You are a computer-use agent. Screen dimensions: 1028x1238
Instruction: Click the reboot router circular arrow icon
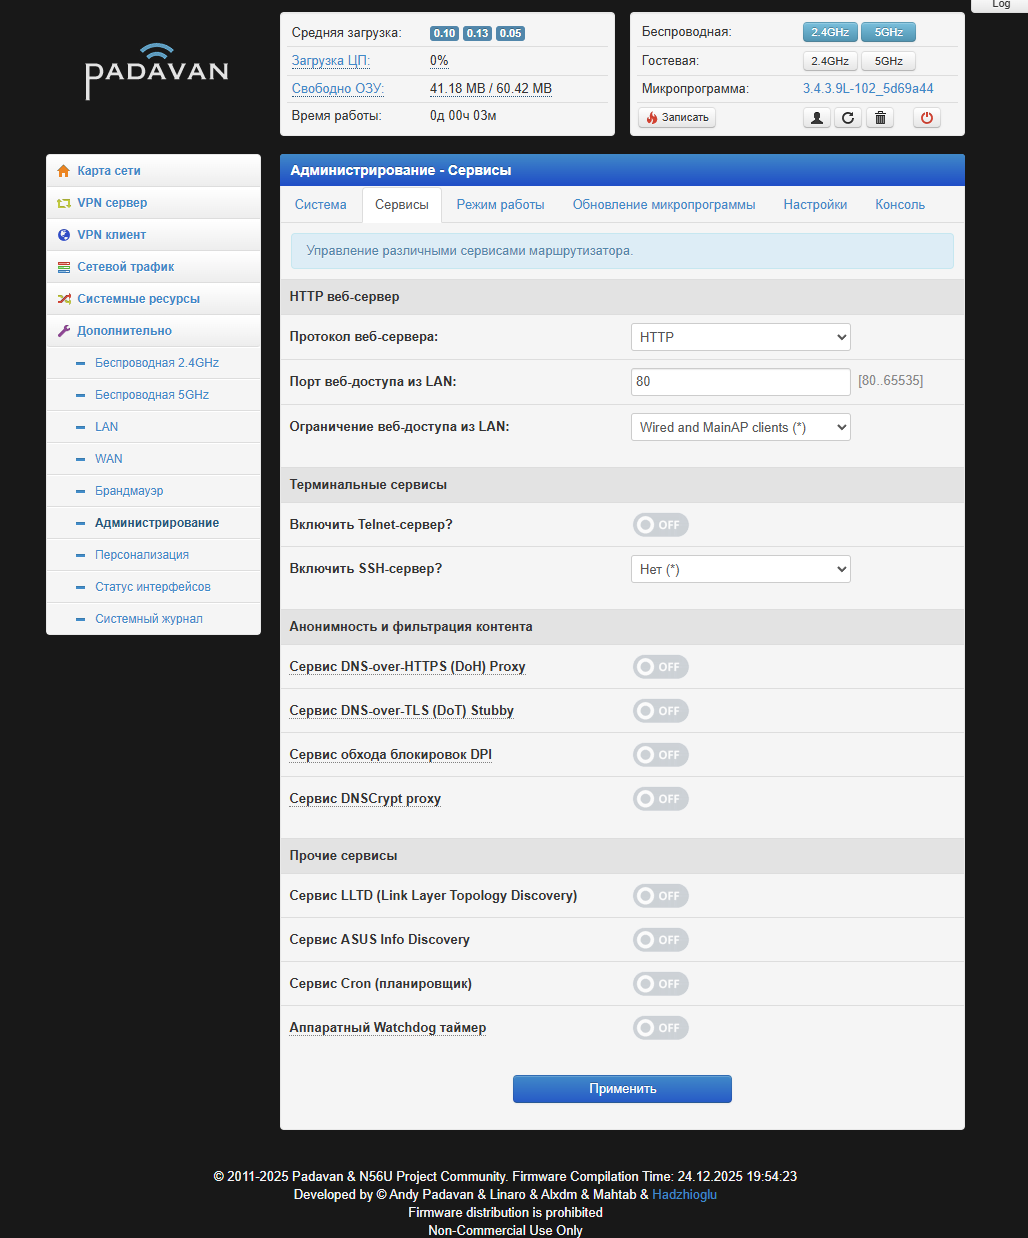pos(848,118)
